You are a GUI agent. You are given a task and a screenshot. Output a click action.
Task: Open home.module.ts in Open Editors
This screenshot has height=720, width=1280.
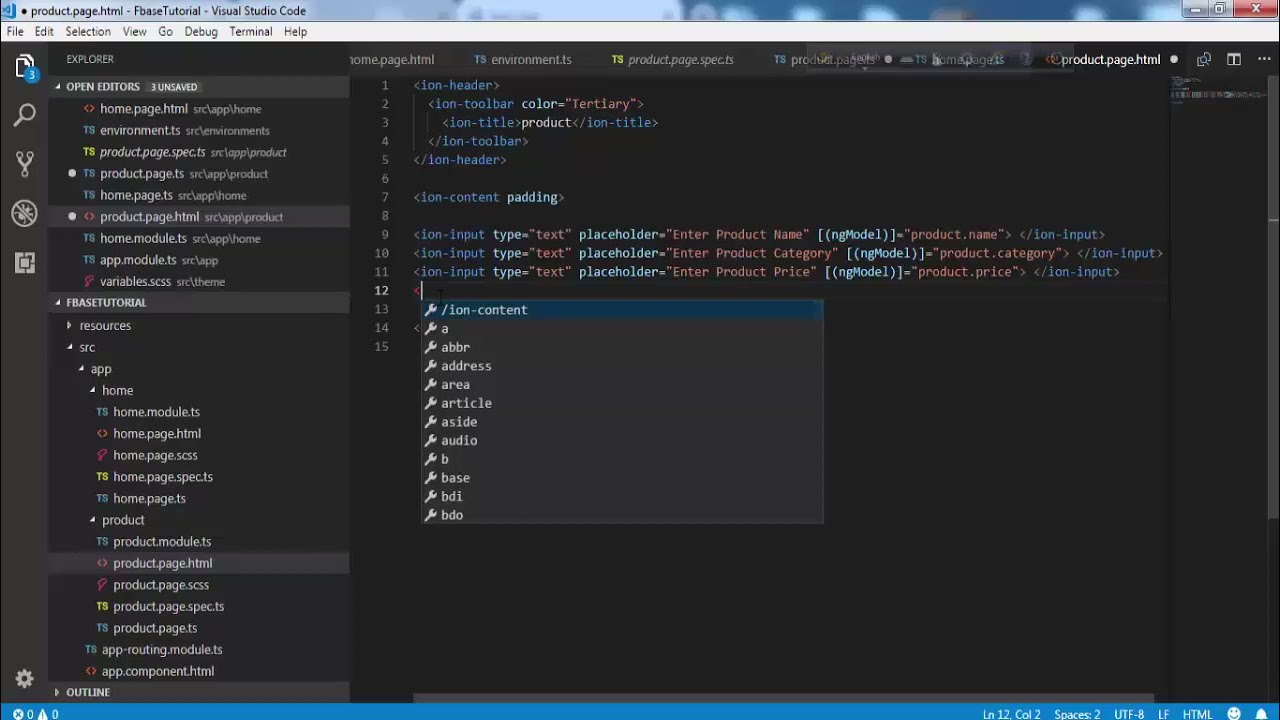tap(199, 239)
